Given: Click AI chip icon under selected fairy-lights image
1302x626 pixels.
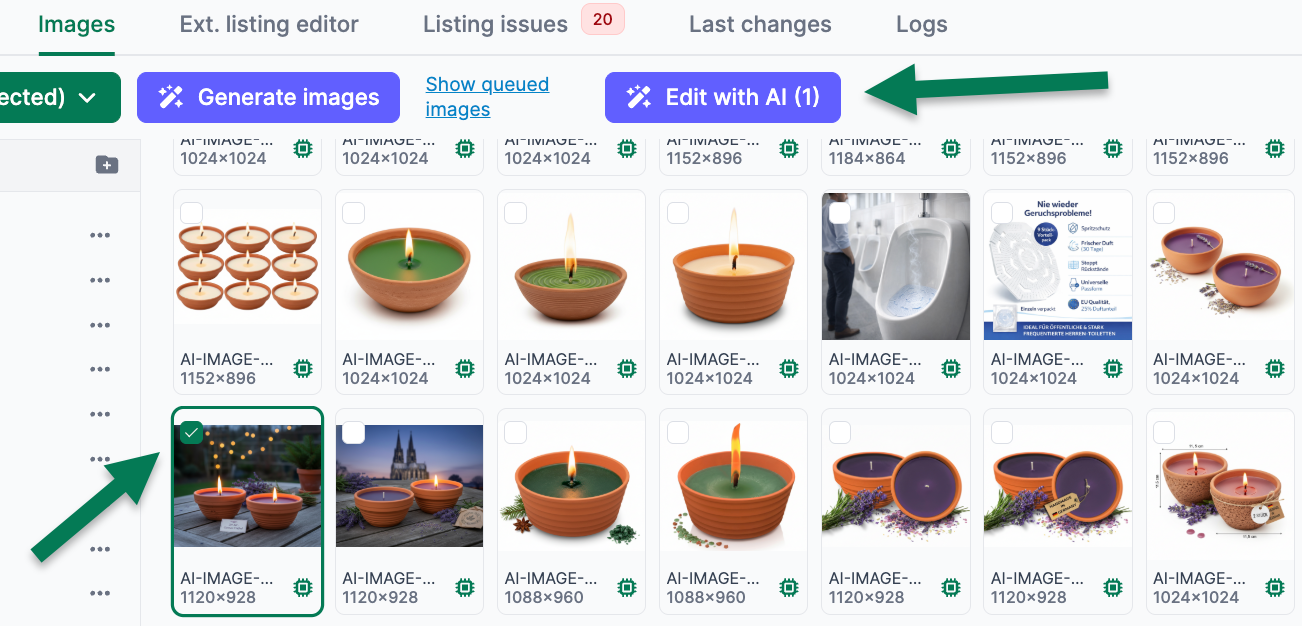Looking at the screenshot, I should [303, 587].
